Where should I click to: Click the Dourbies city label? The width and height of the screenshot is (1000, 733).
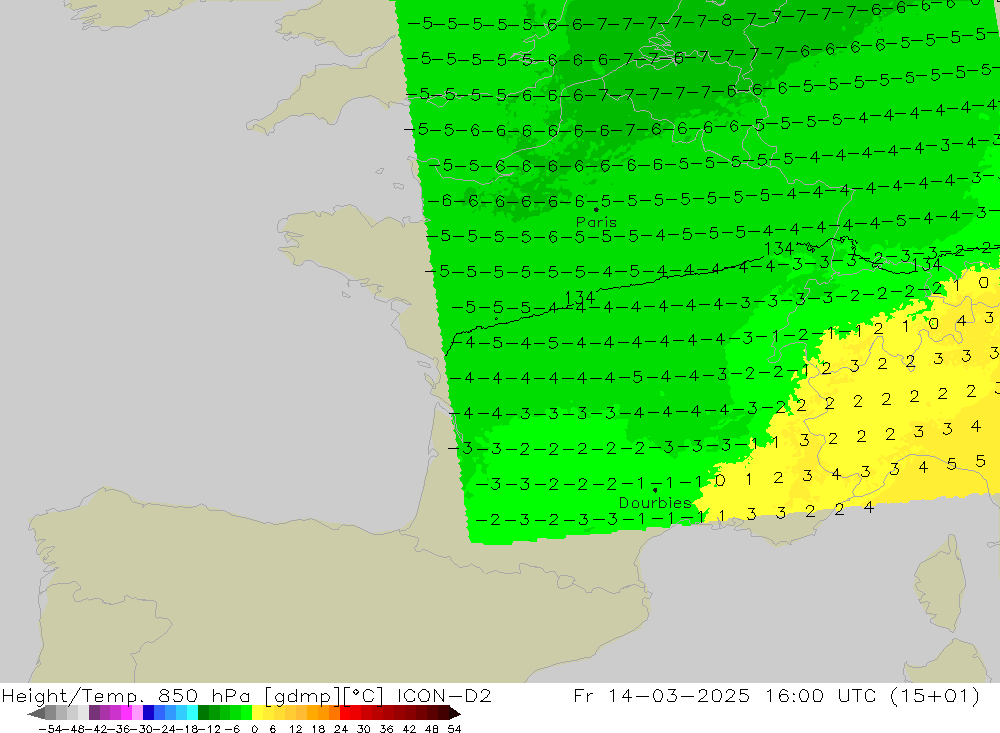[655, 503]
